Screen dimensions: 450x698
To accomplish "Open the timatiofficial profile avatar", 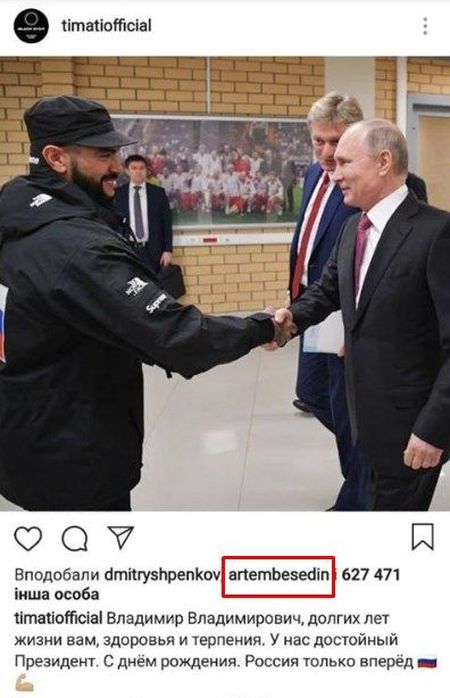I will pyautogui.click(x=31, y=26).
